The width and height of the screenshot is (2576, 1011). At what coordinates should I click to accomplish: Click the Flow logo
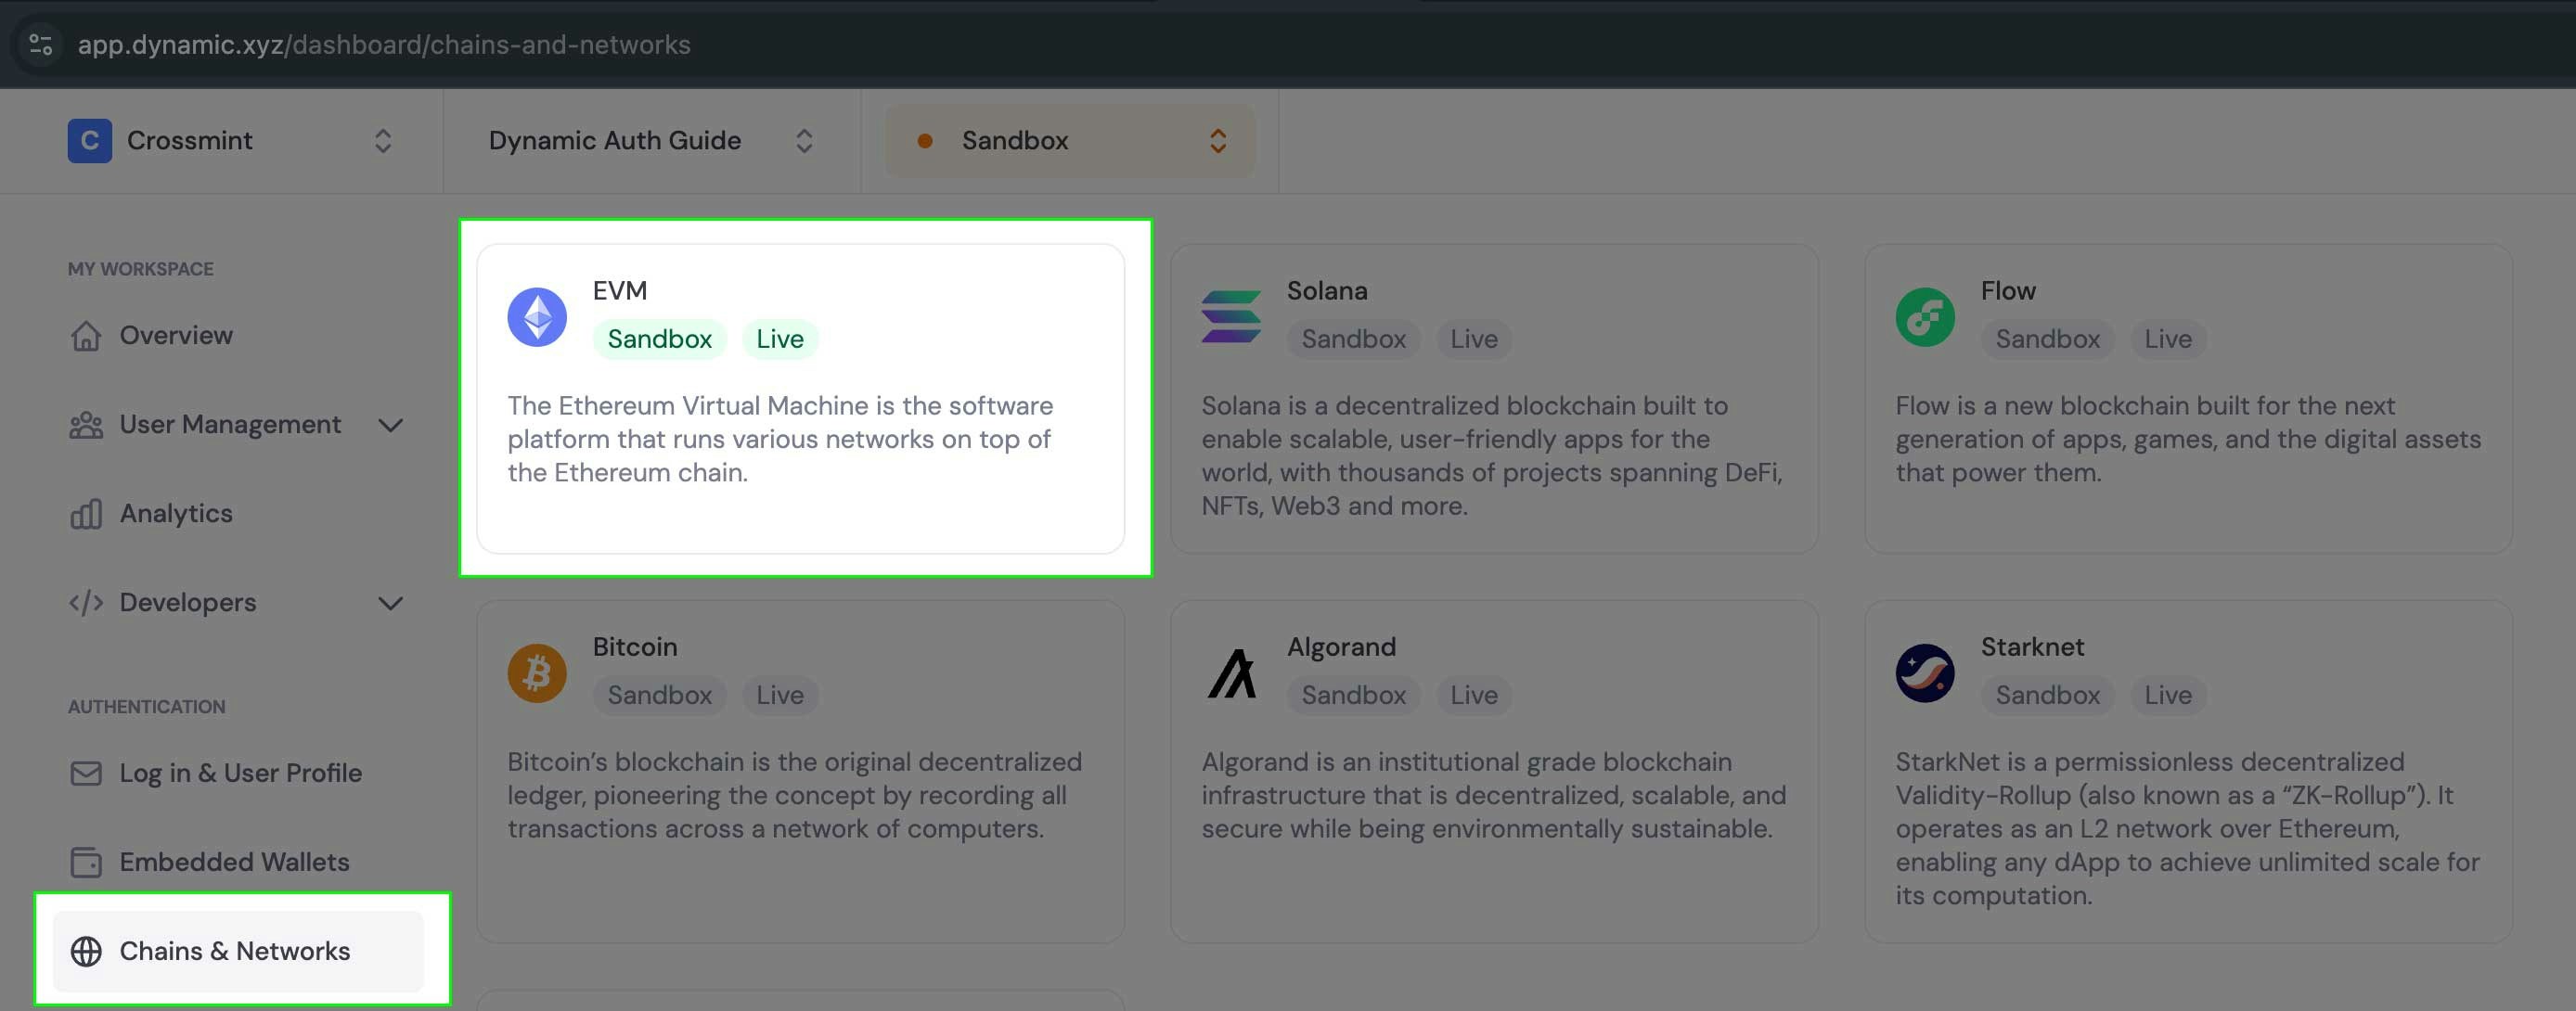(1925, 317)
